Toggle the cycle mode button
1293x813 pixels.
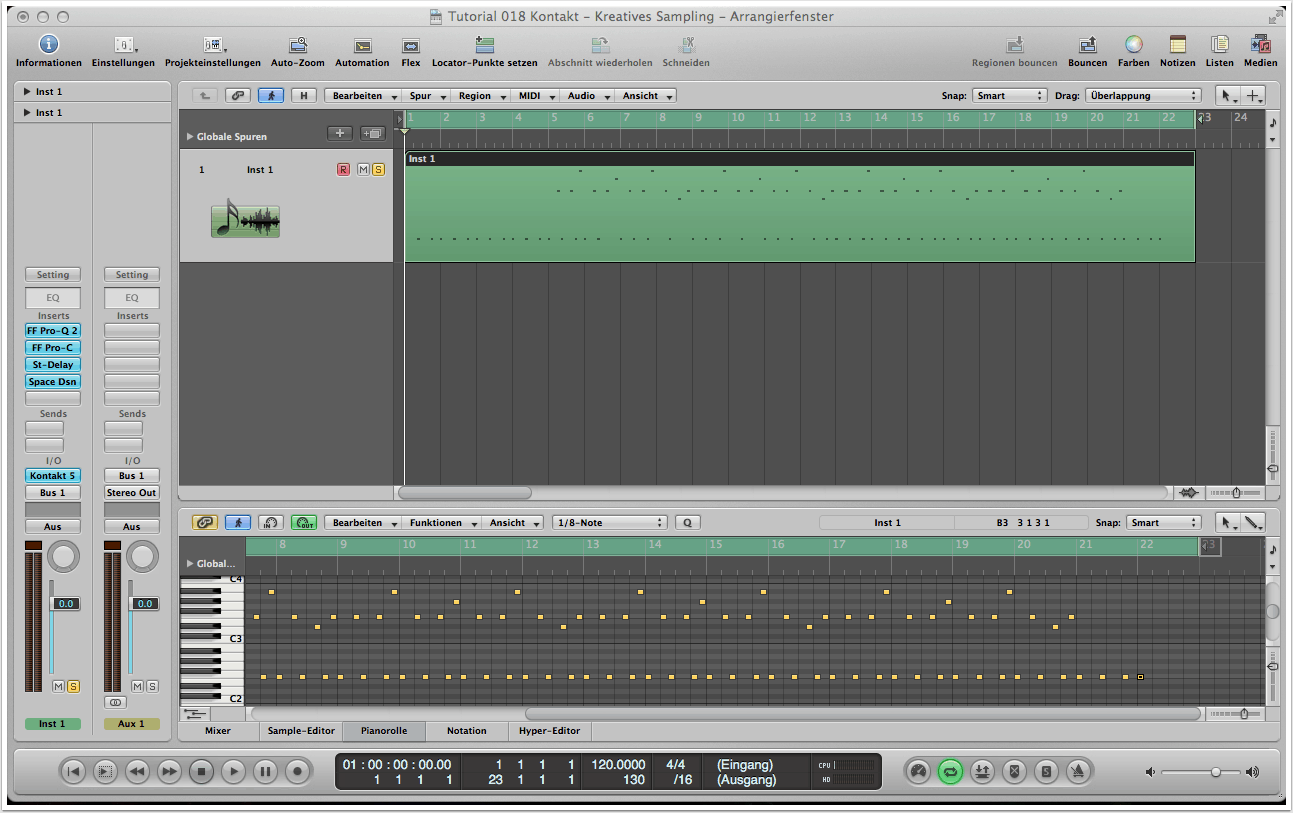pos(950,771)
